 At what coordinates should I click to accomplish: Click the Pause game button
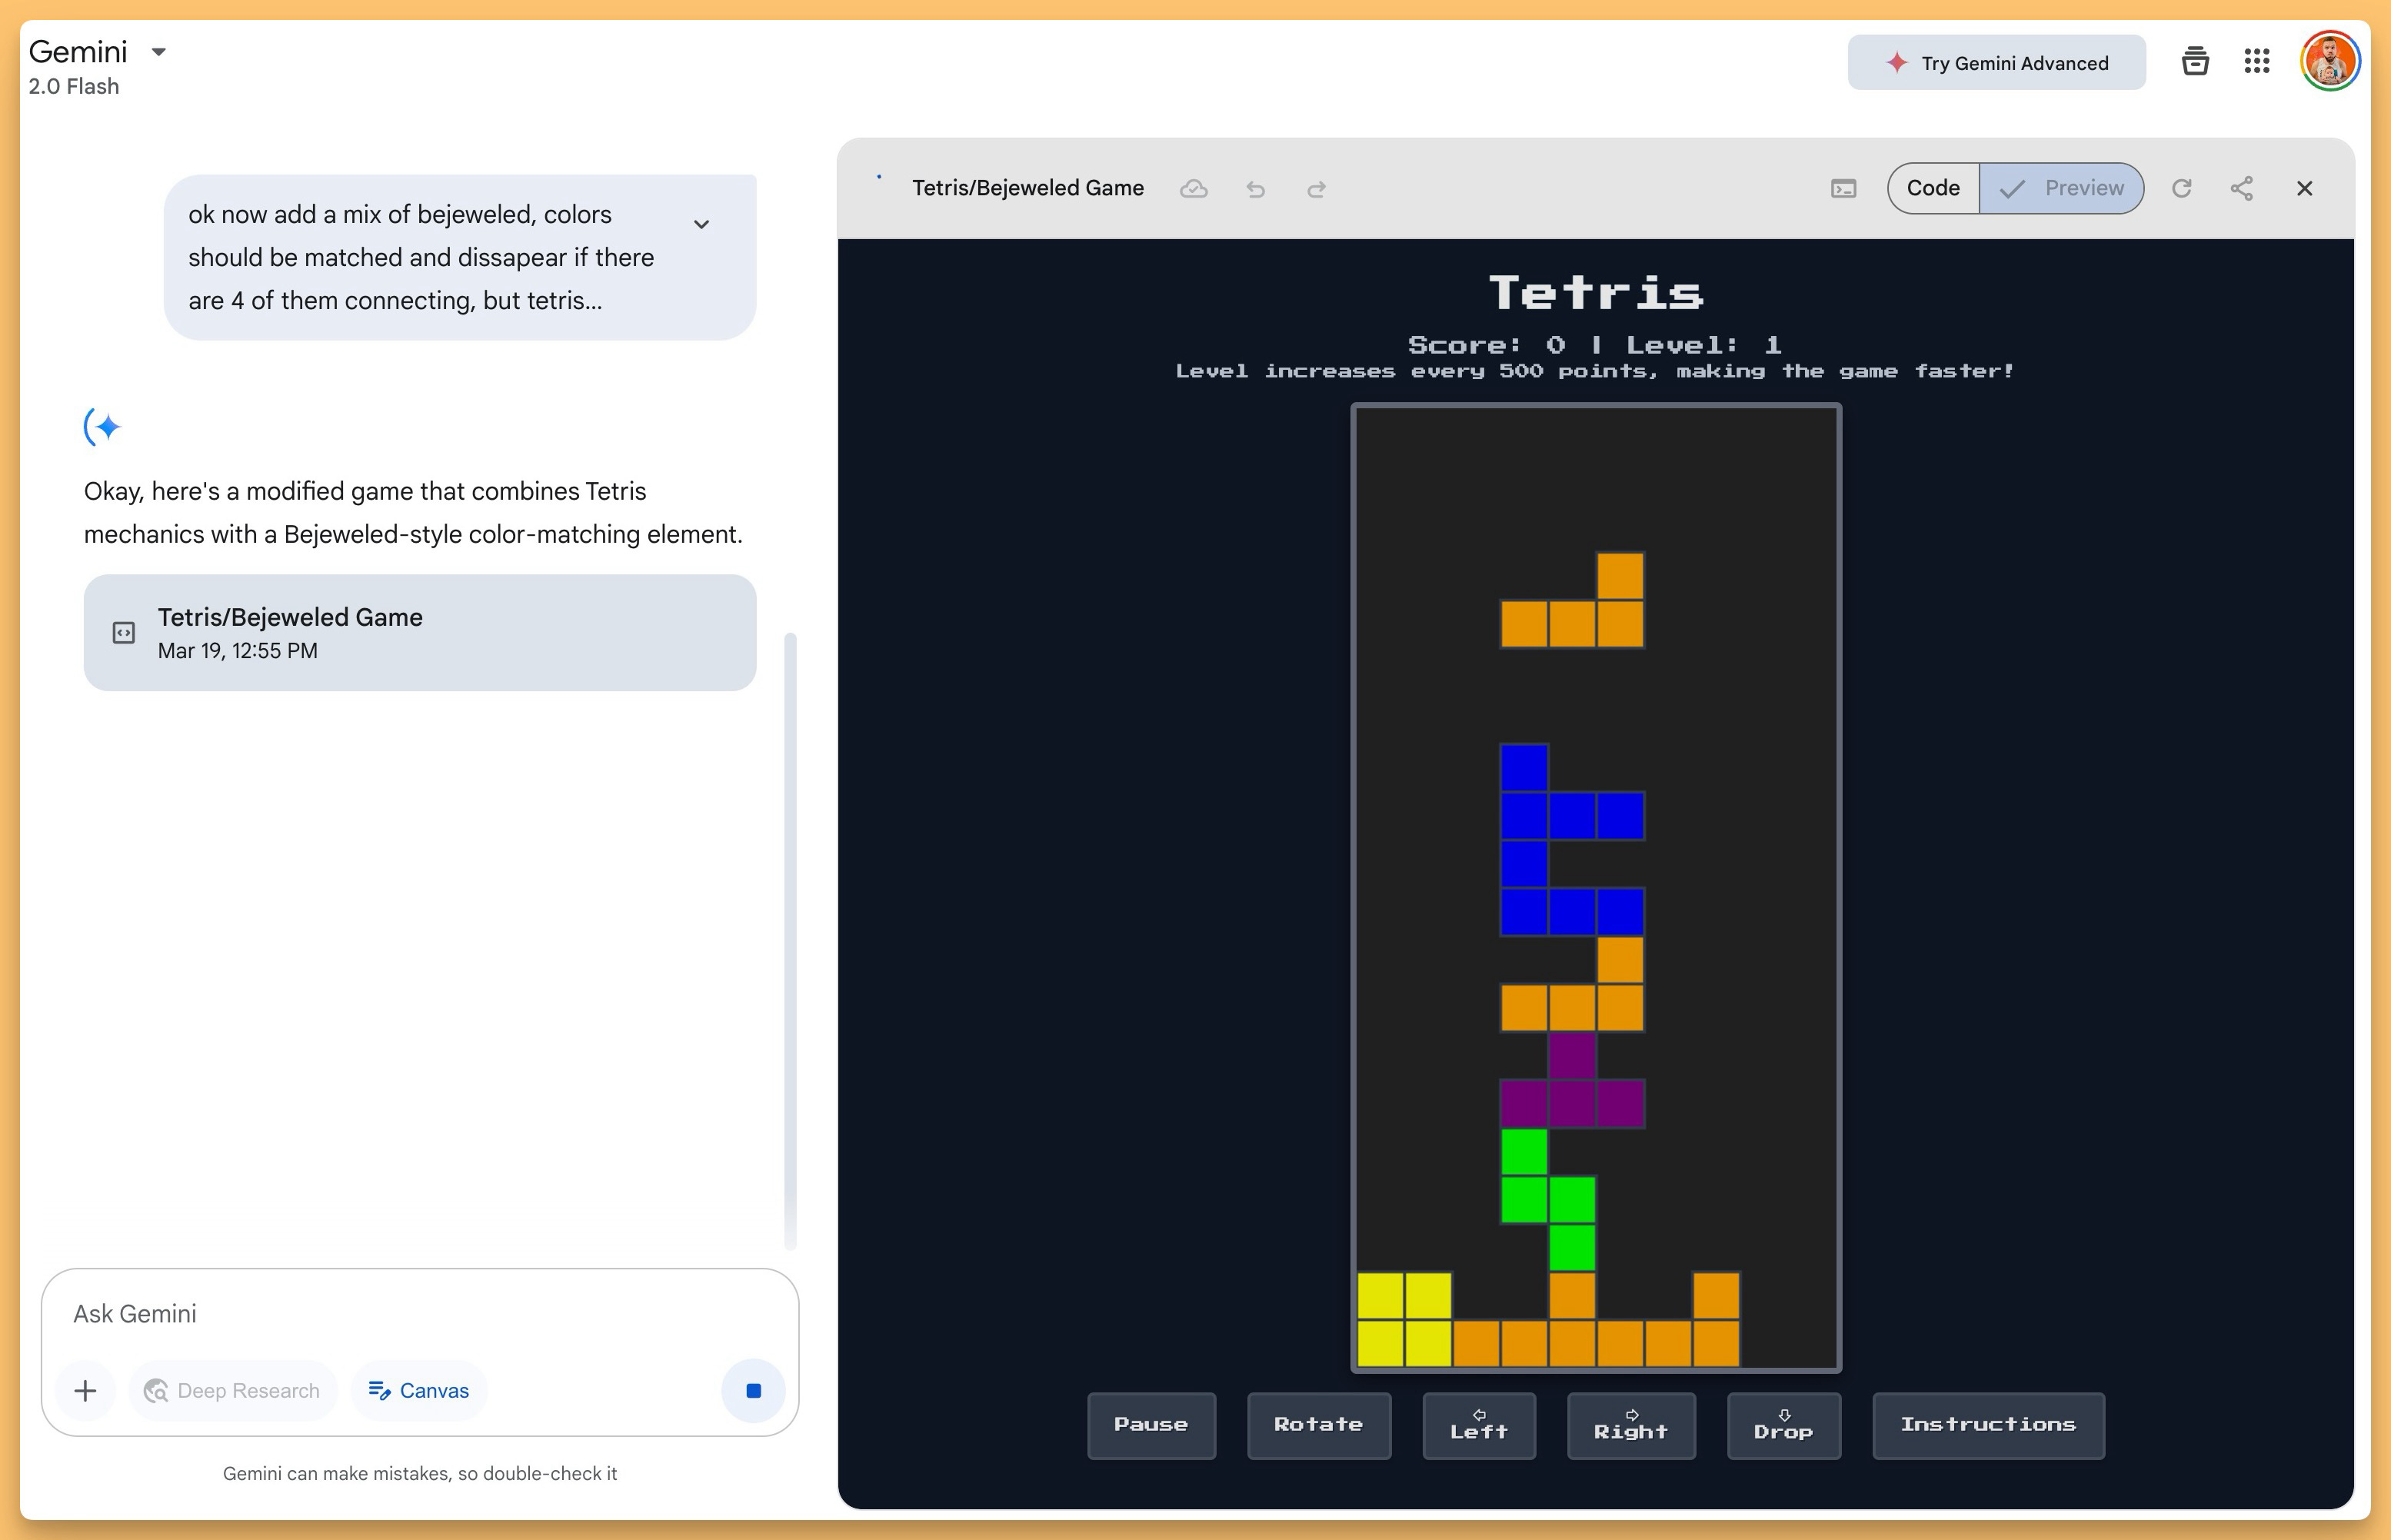[x=1151, y=1425]
